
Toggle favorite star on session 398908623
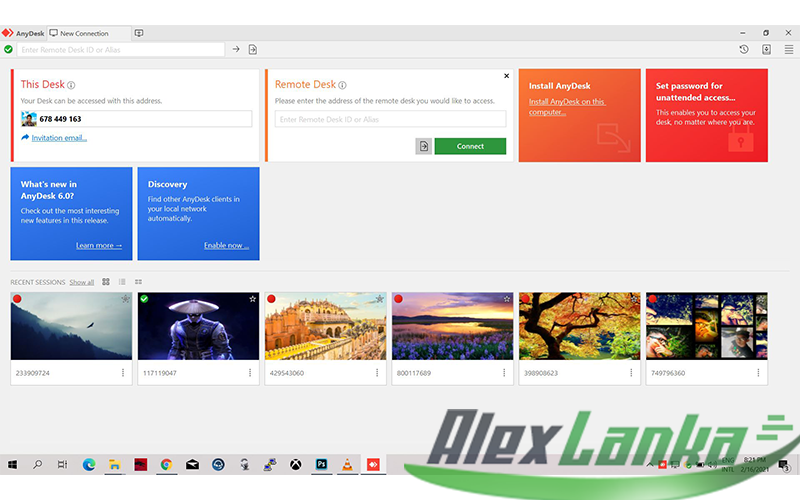(x=634, y=299)
